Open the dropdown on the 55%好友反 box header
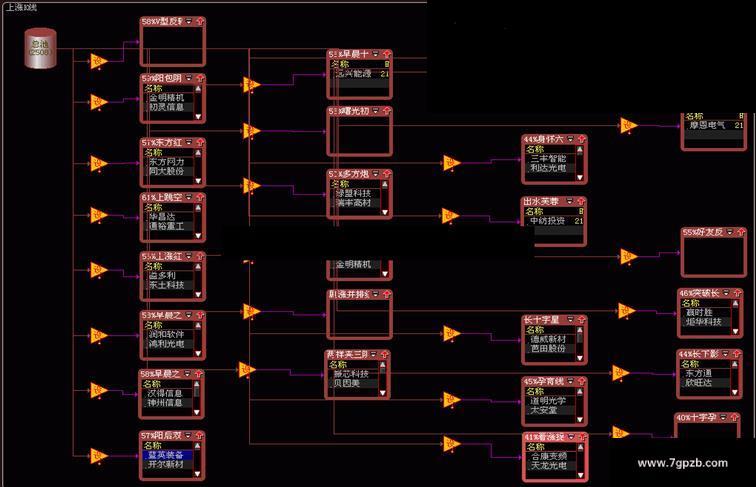This screenshot has width=756, height=487. tap(729, 232)
